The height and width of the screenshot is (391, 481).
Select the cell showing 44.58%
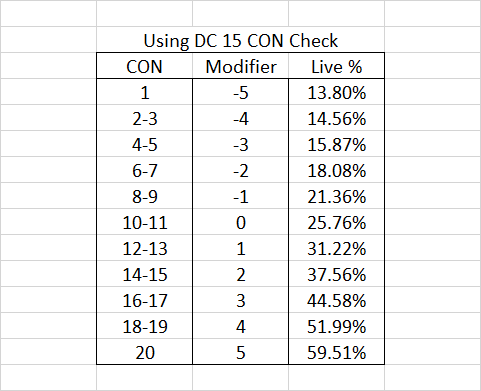(x=336, y=300)
